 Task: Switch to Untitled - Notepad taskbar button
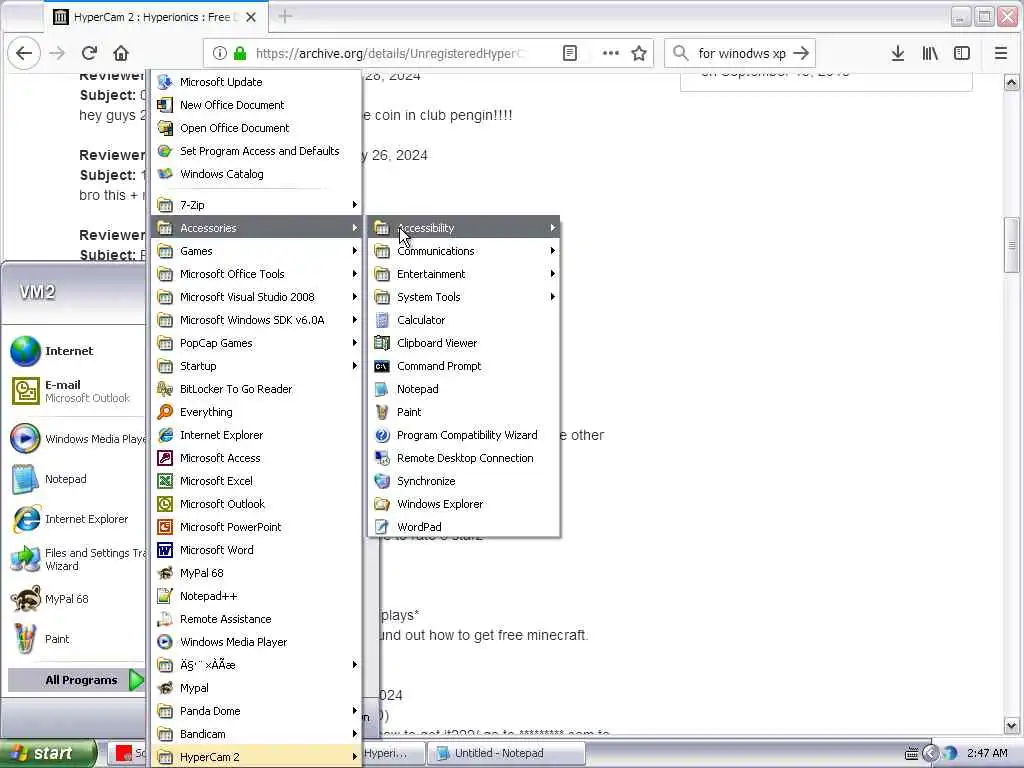click(506, 753)
